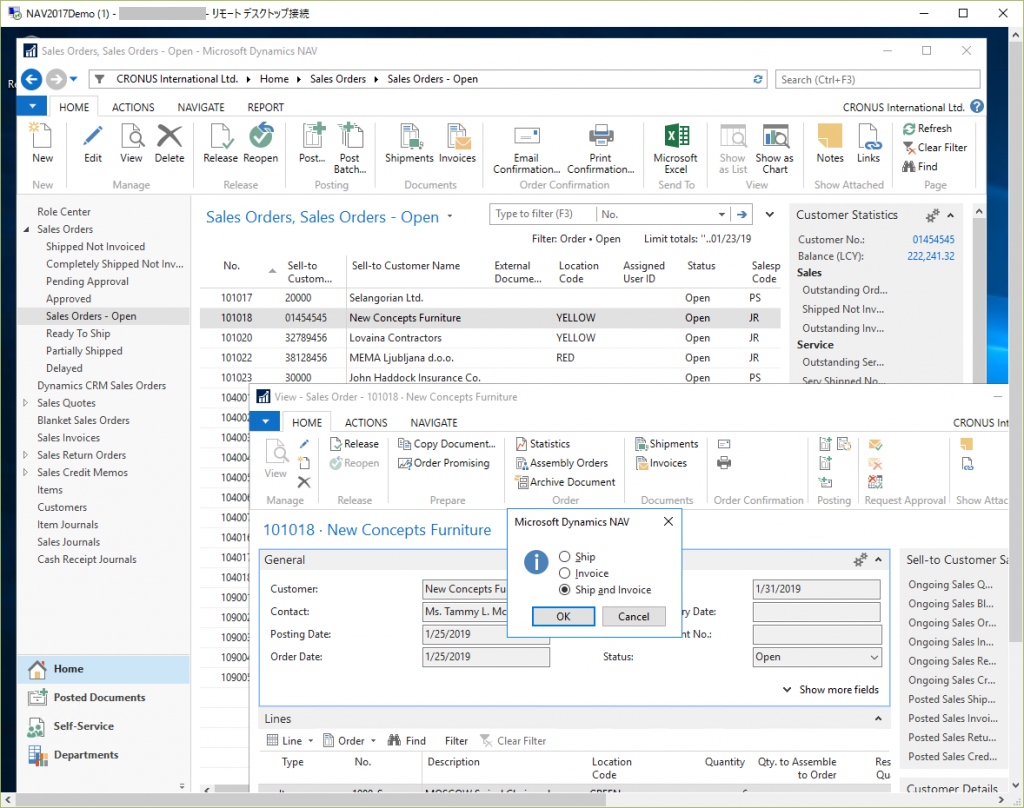
Task: Click the print icon in Order Confirmation group
Action: [x=724, y=463]
